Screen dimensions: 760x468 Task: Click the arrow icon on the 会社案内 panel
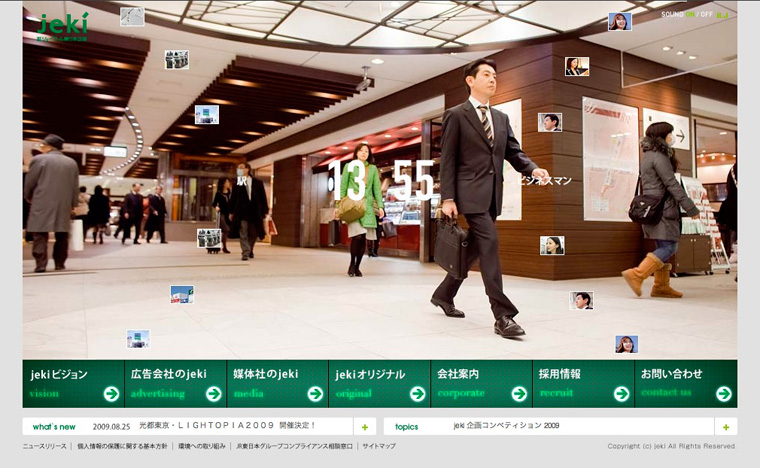(519, 393)
